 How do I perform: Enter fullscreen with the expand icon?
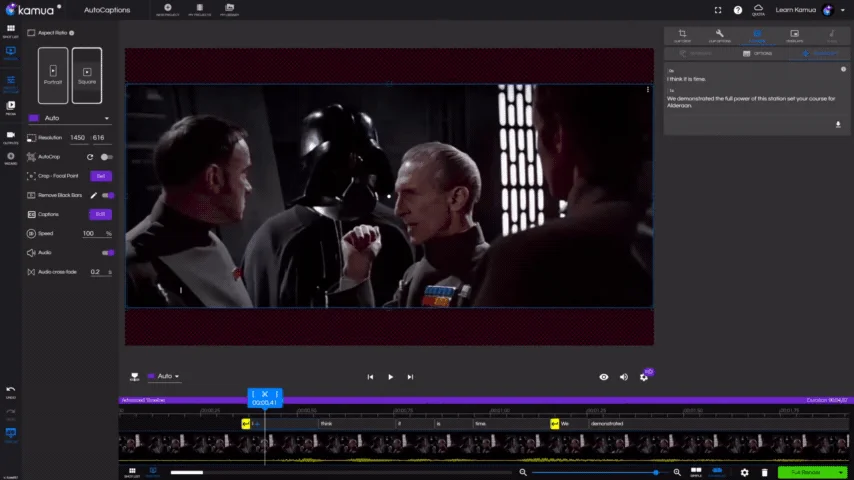(718, 10)
